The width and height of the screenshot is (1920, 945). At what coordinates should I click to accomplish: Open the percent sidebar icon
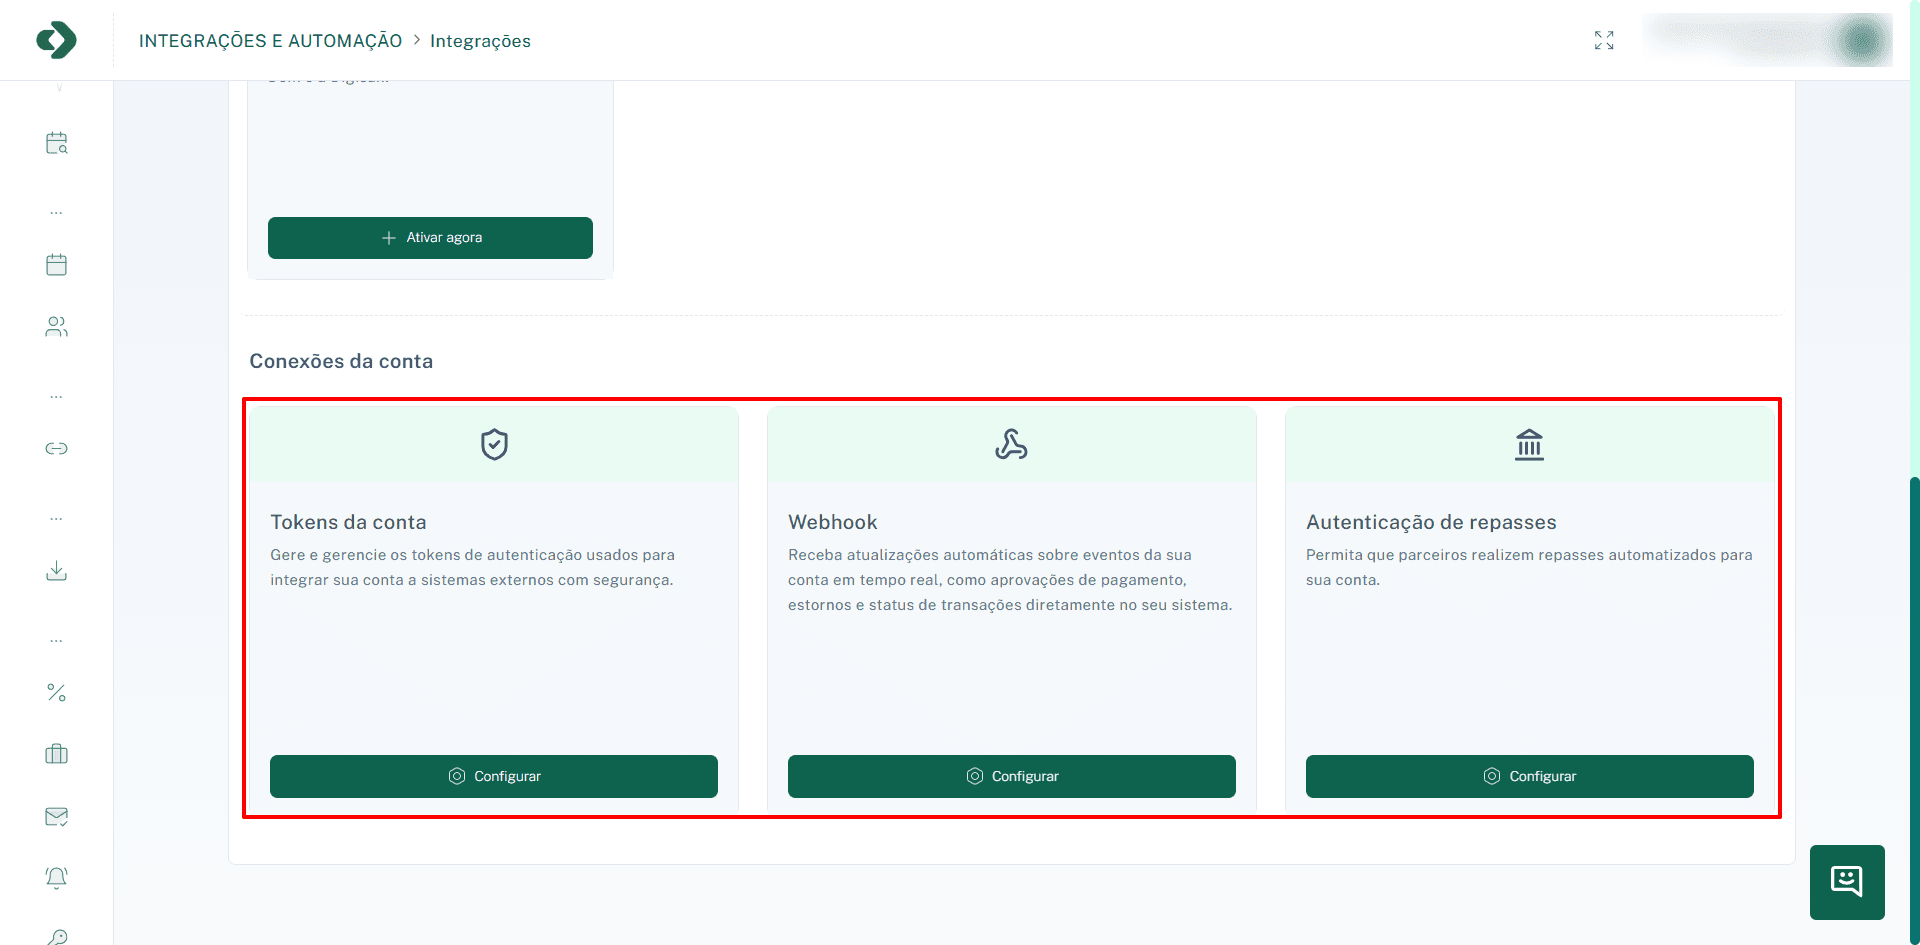56,692
